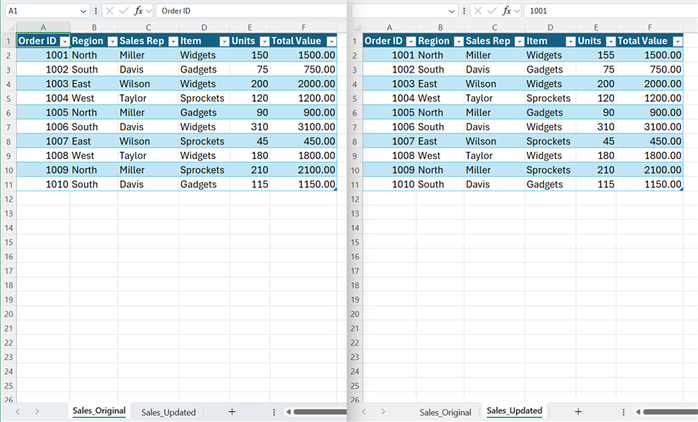
Task: Open Region filter dropdown in right window
Action: (x=459, y=41)
